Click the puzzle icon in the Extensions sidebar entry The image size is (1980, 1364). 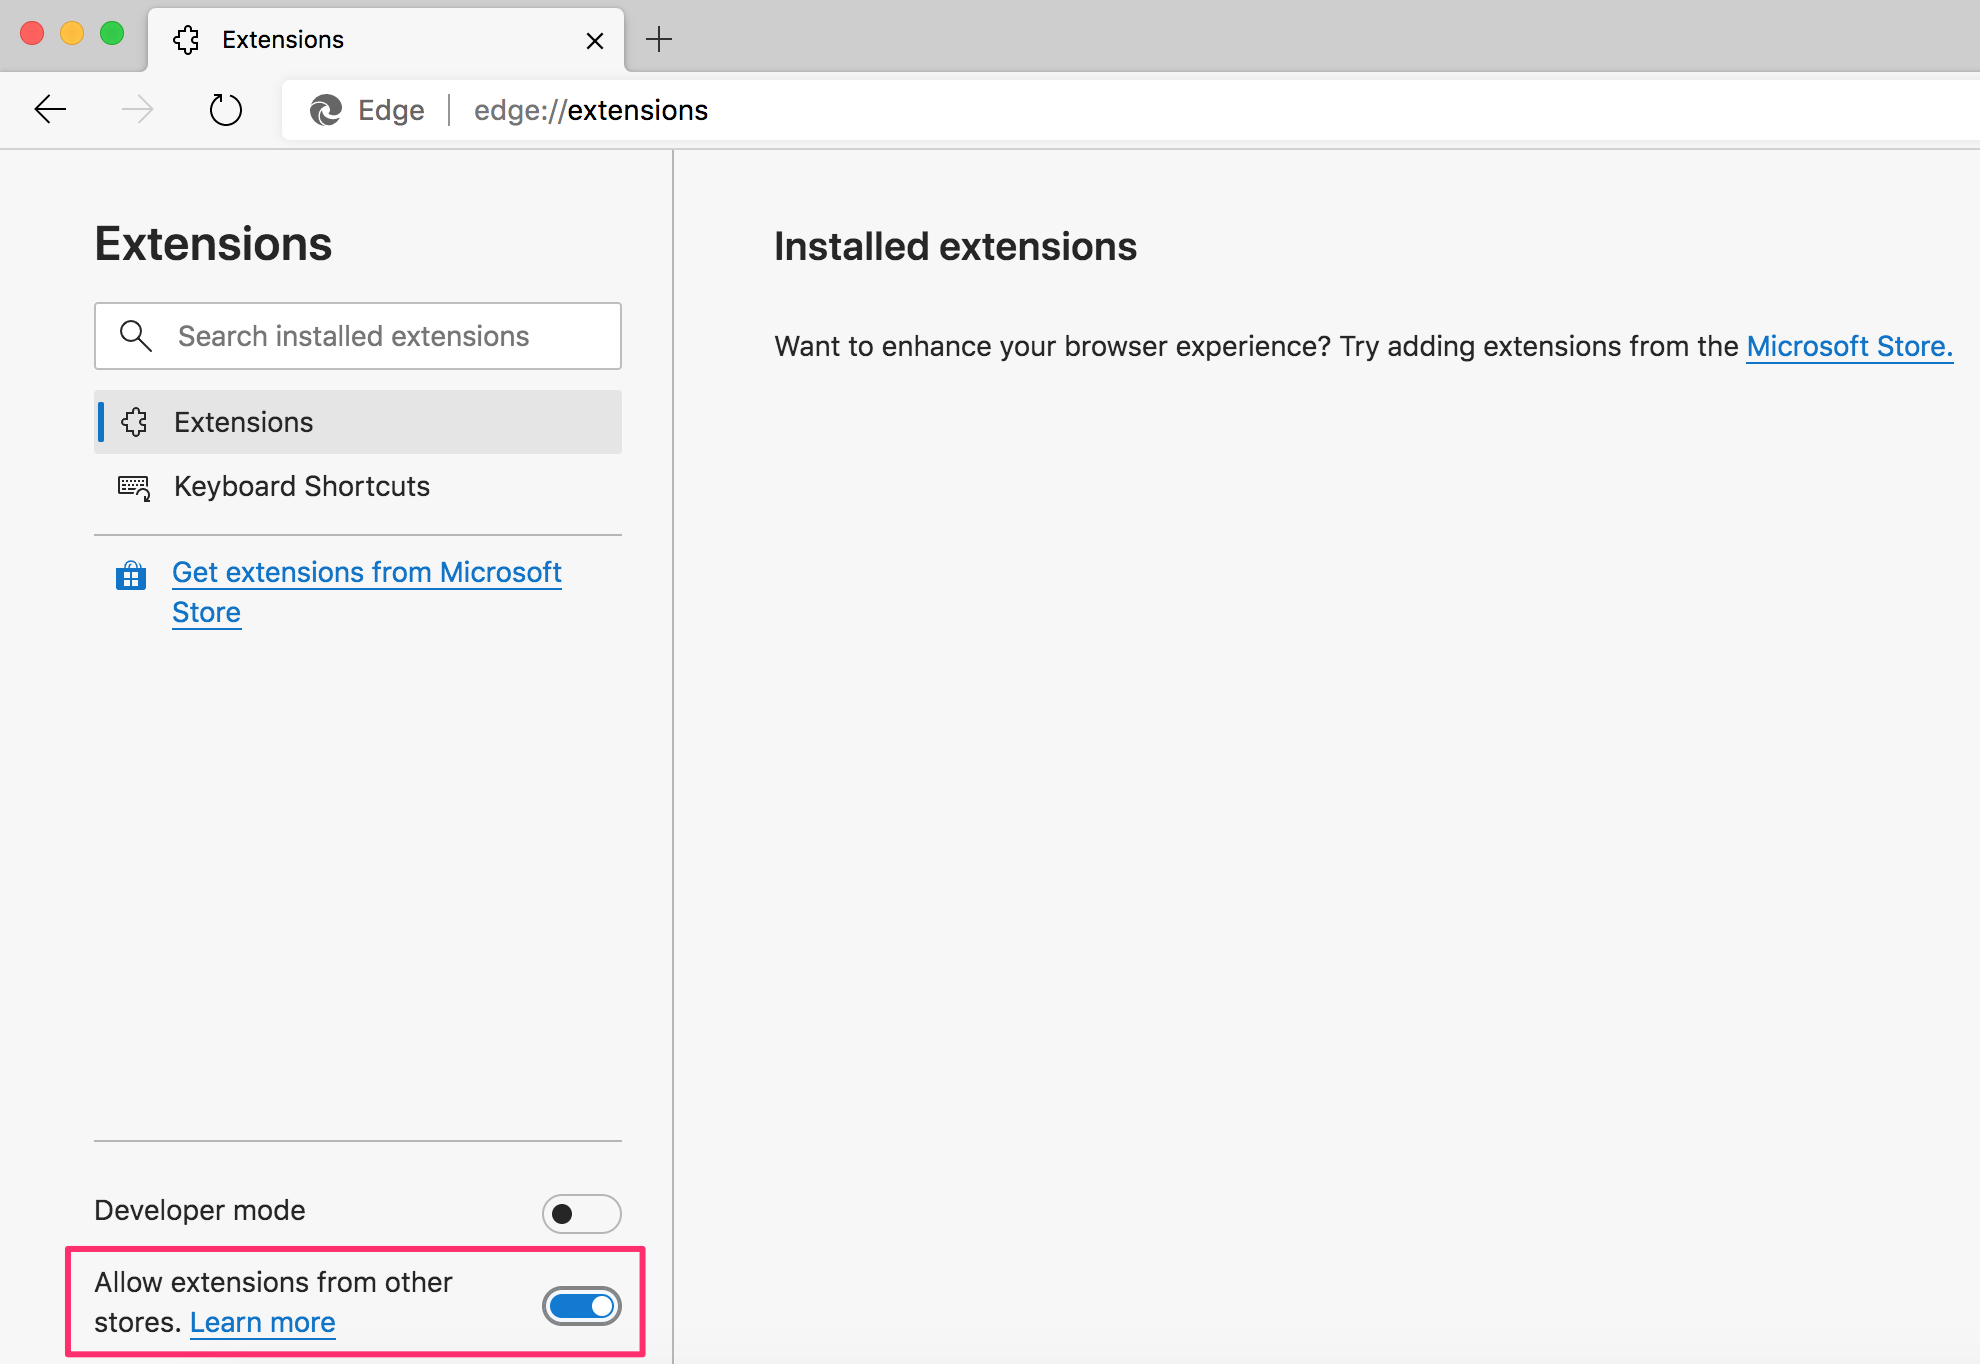[133, 422]
